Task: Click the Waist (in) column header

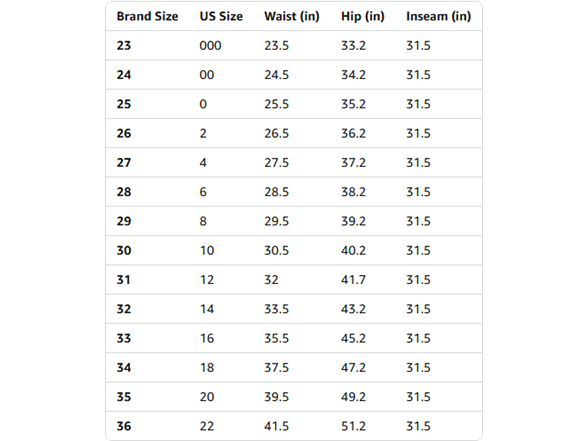Action: pyautogui.click(x=292, y=16)
